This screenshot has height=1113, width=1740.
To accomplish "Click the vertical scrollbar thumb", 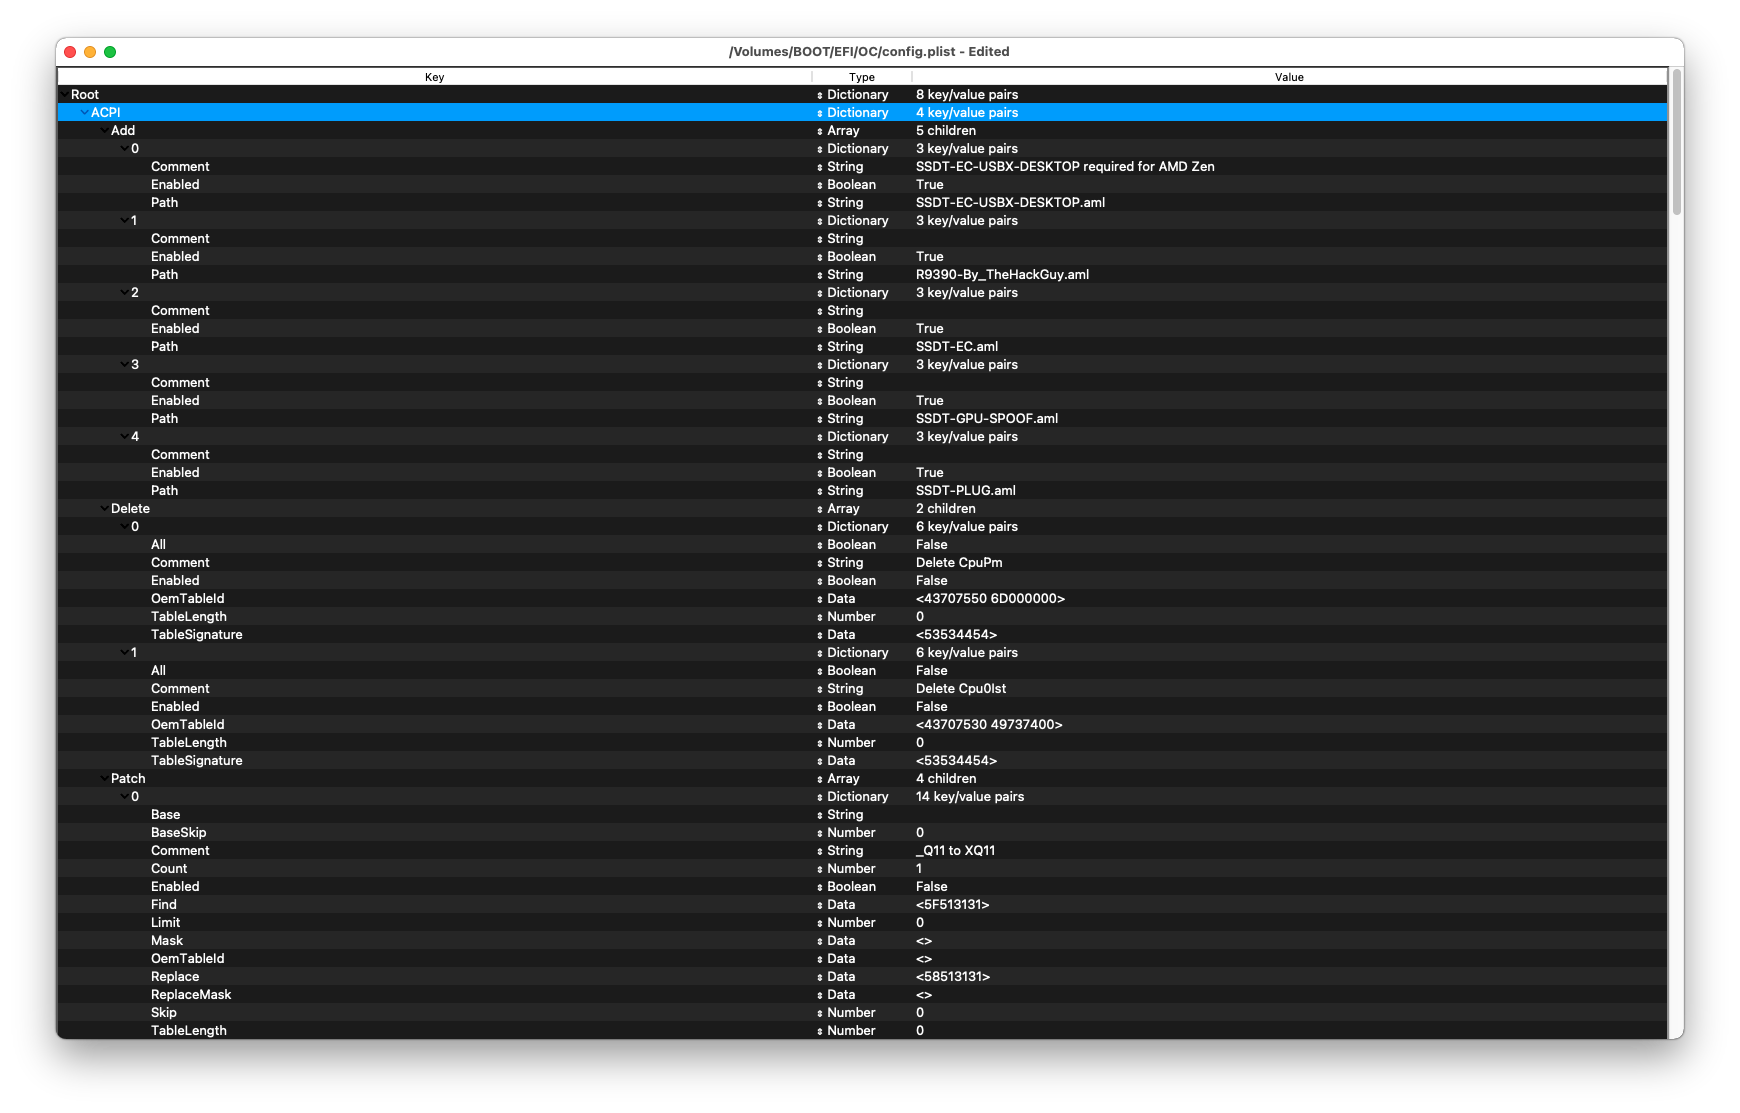I will [1676, 140].
